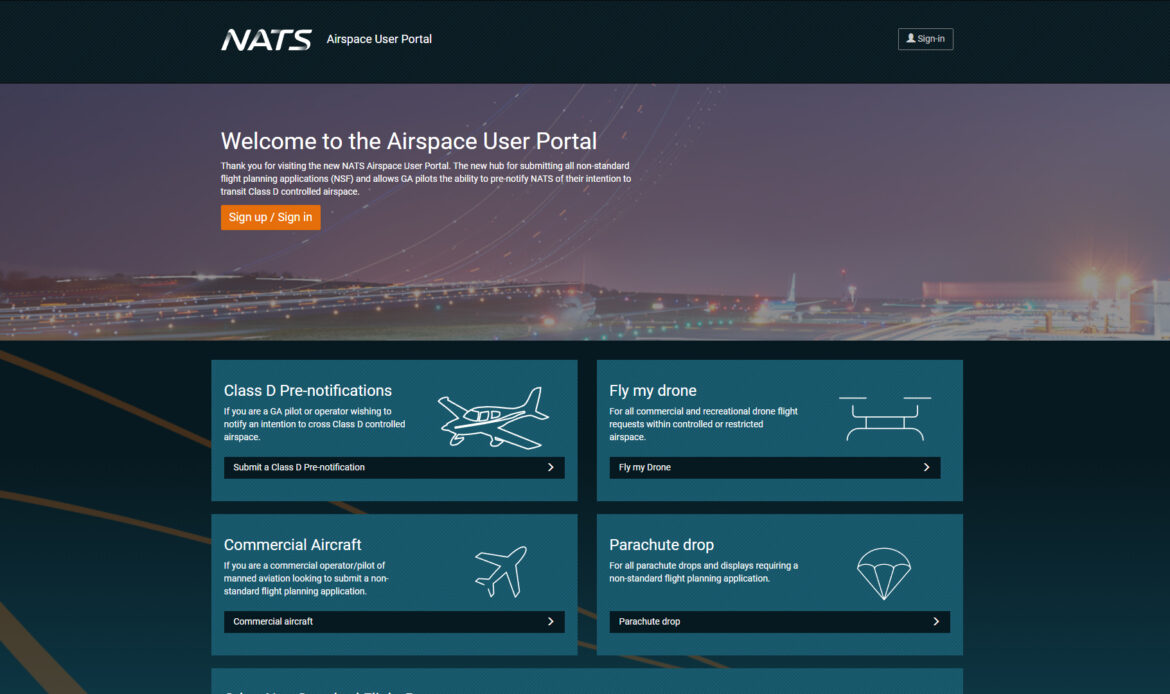Click the welcome paragraph starting 'Thank you for visiting'
The height and width of the screenshot is (694, 1170).
pyautogui.click(x=426, y=178)
